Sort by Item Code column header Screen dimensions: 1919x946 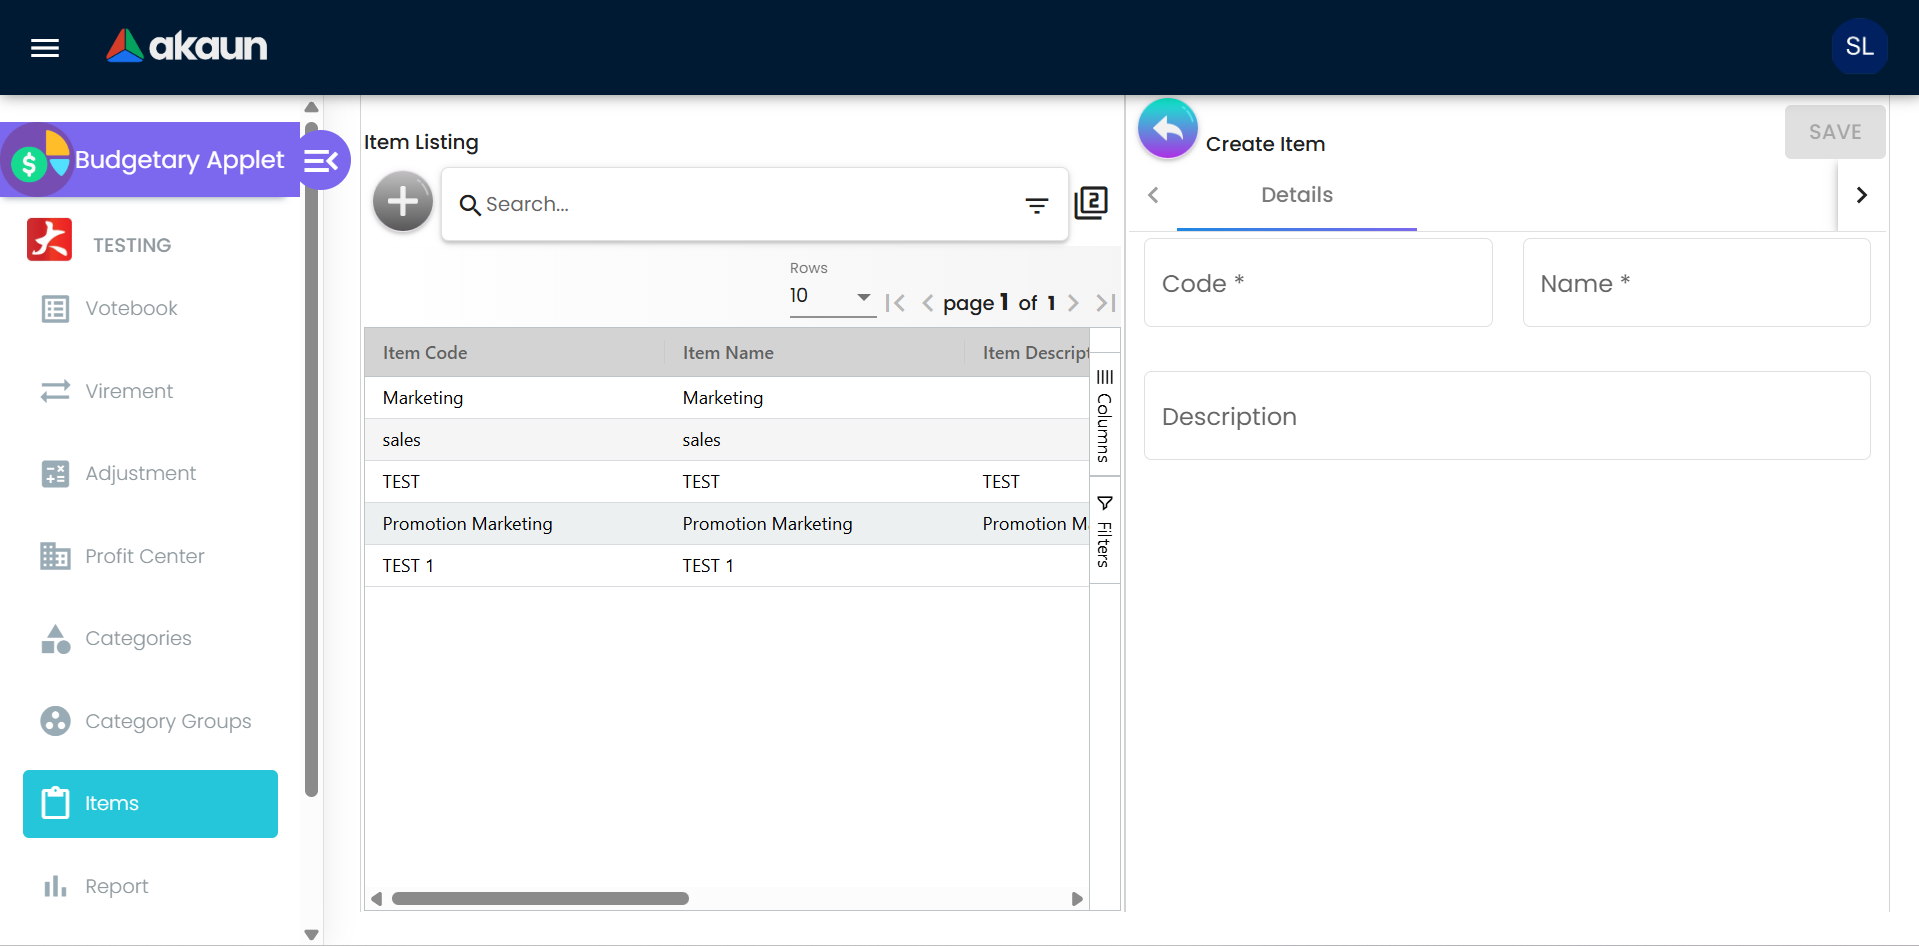514,353
